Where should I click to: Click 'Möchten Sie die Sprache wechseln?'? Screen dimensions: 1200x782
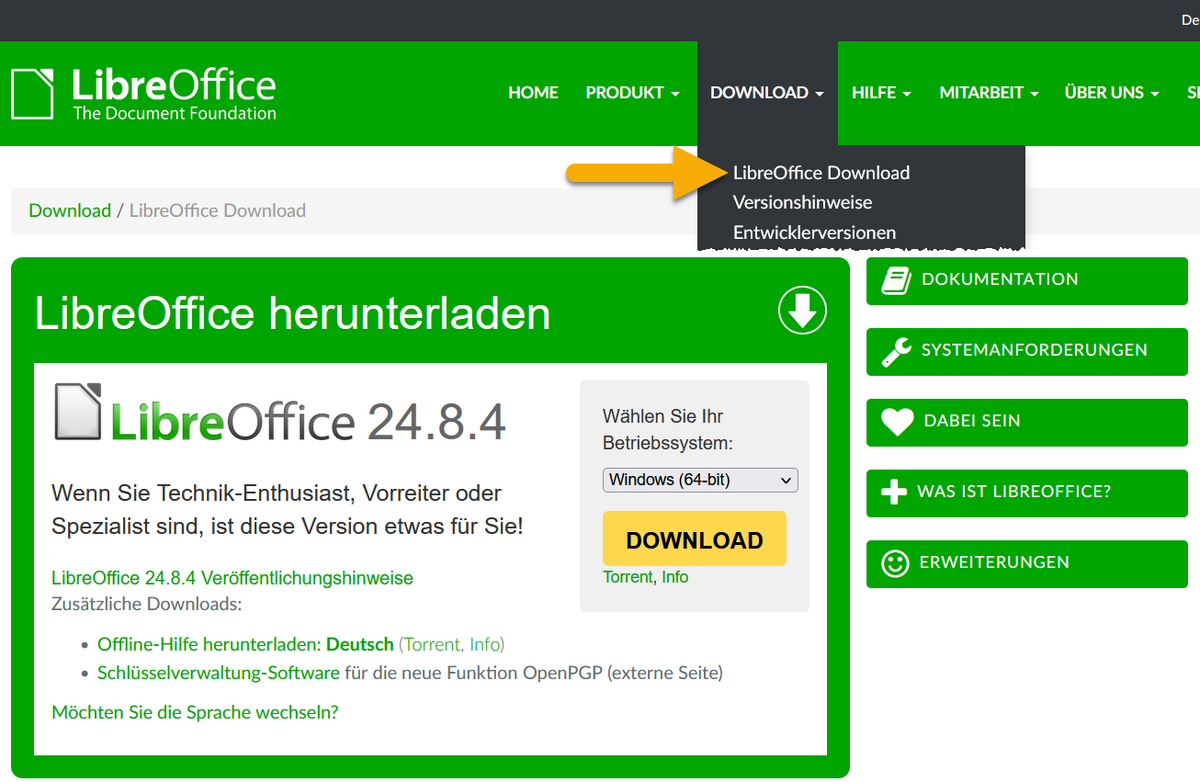[196, 712]
